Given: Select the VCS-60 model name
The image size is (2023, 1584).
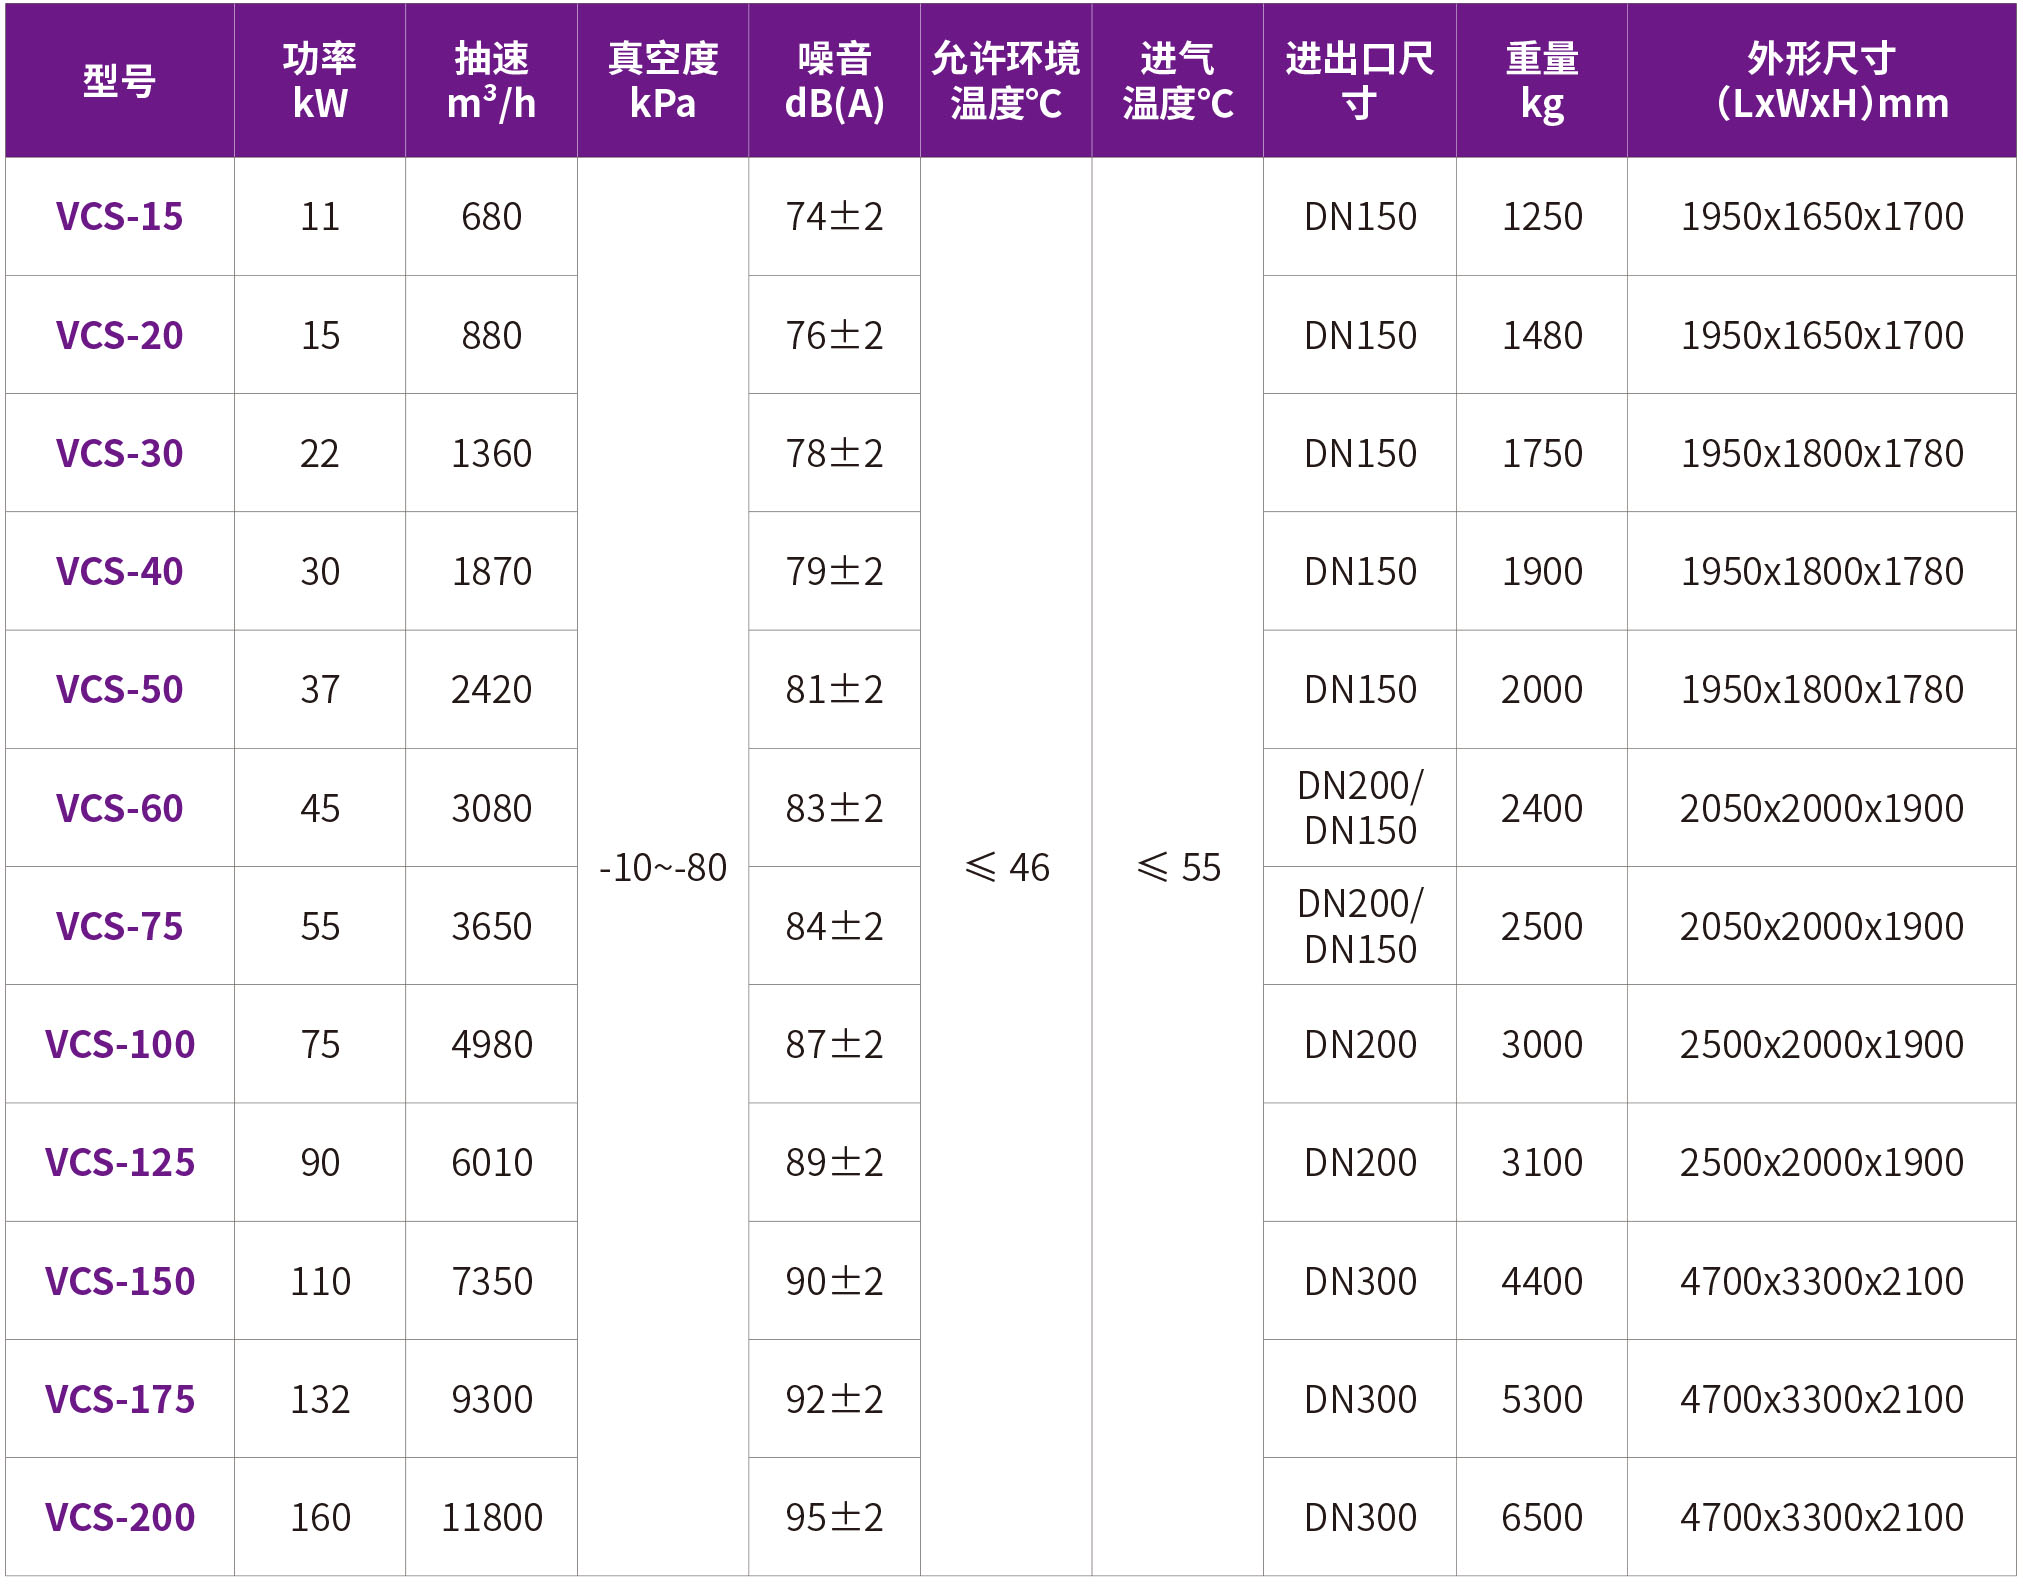Looking at the screenshot, I should coord(119,809).
